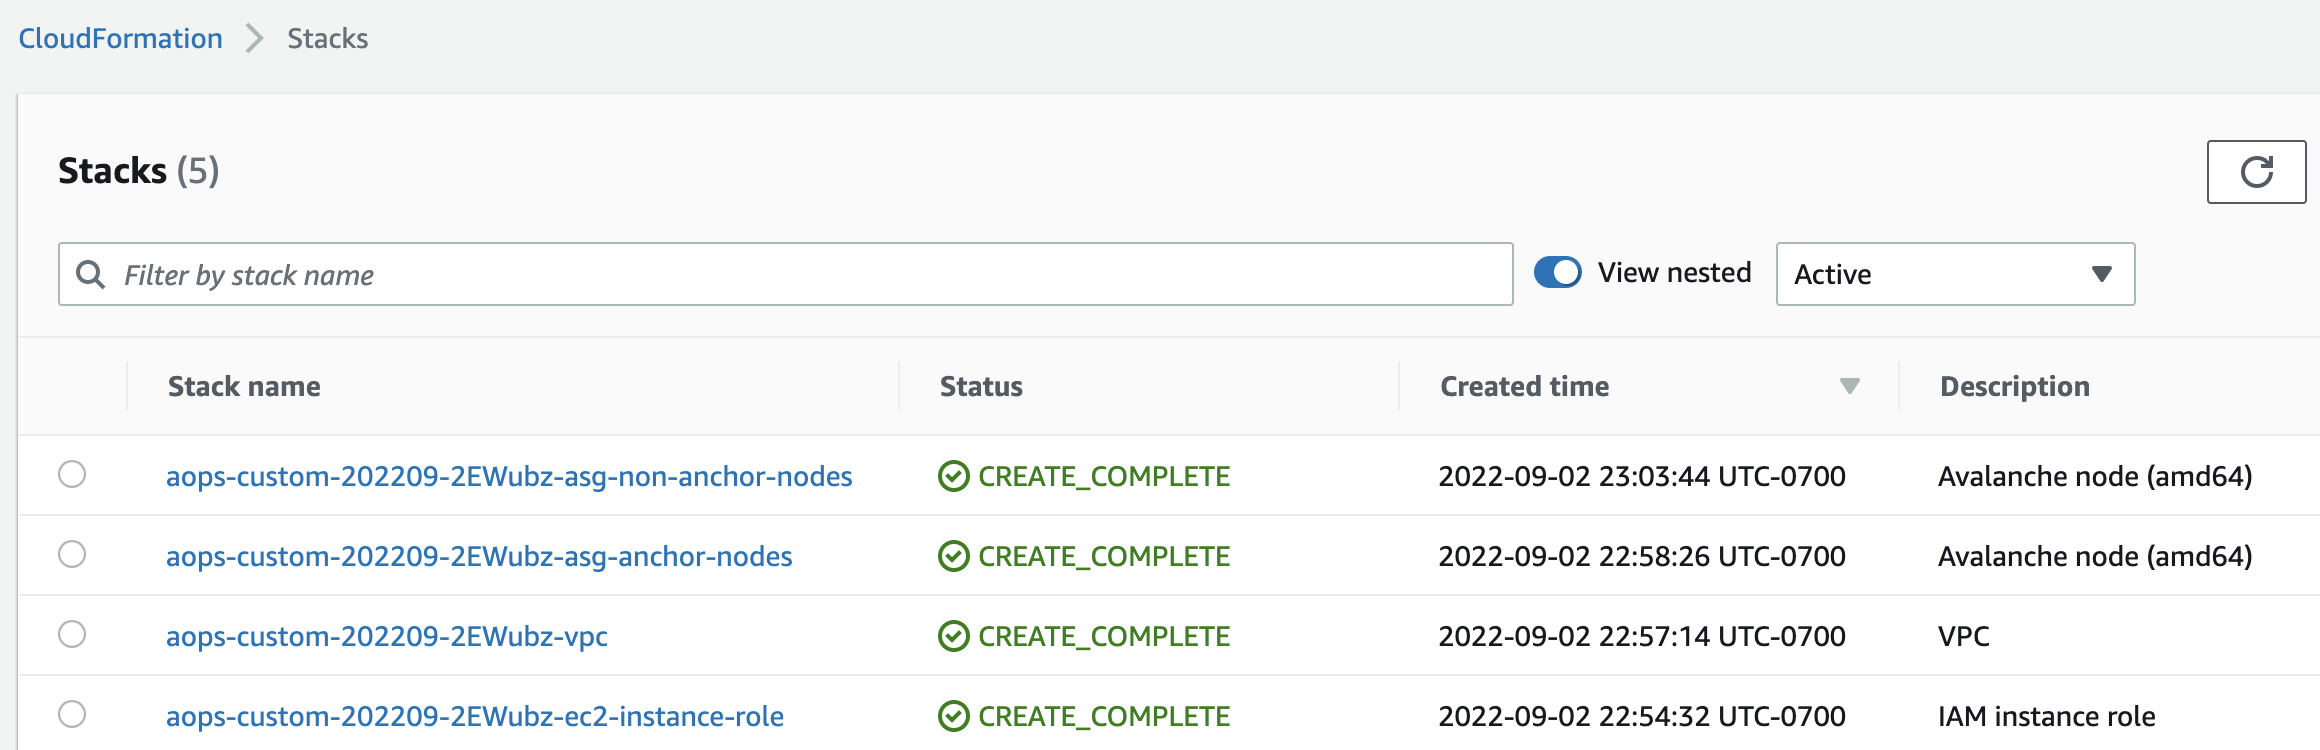Select radio button for asg-non-anchor-nodes stack

click(x=72, y=474)
